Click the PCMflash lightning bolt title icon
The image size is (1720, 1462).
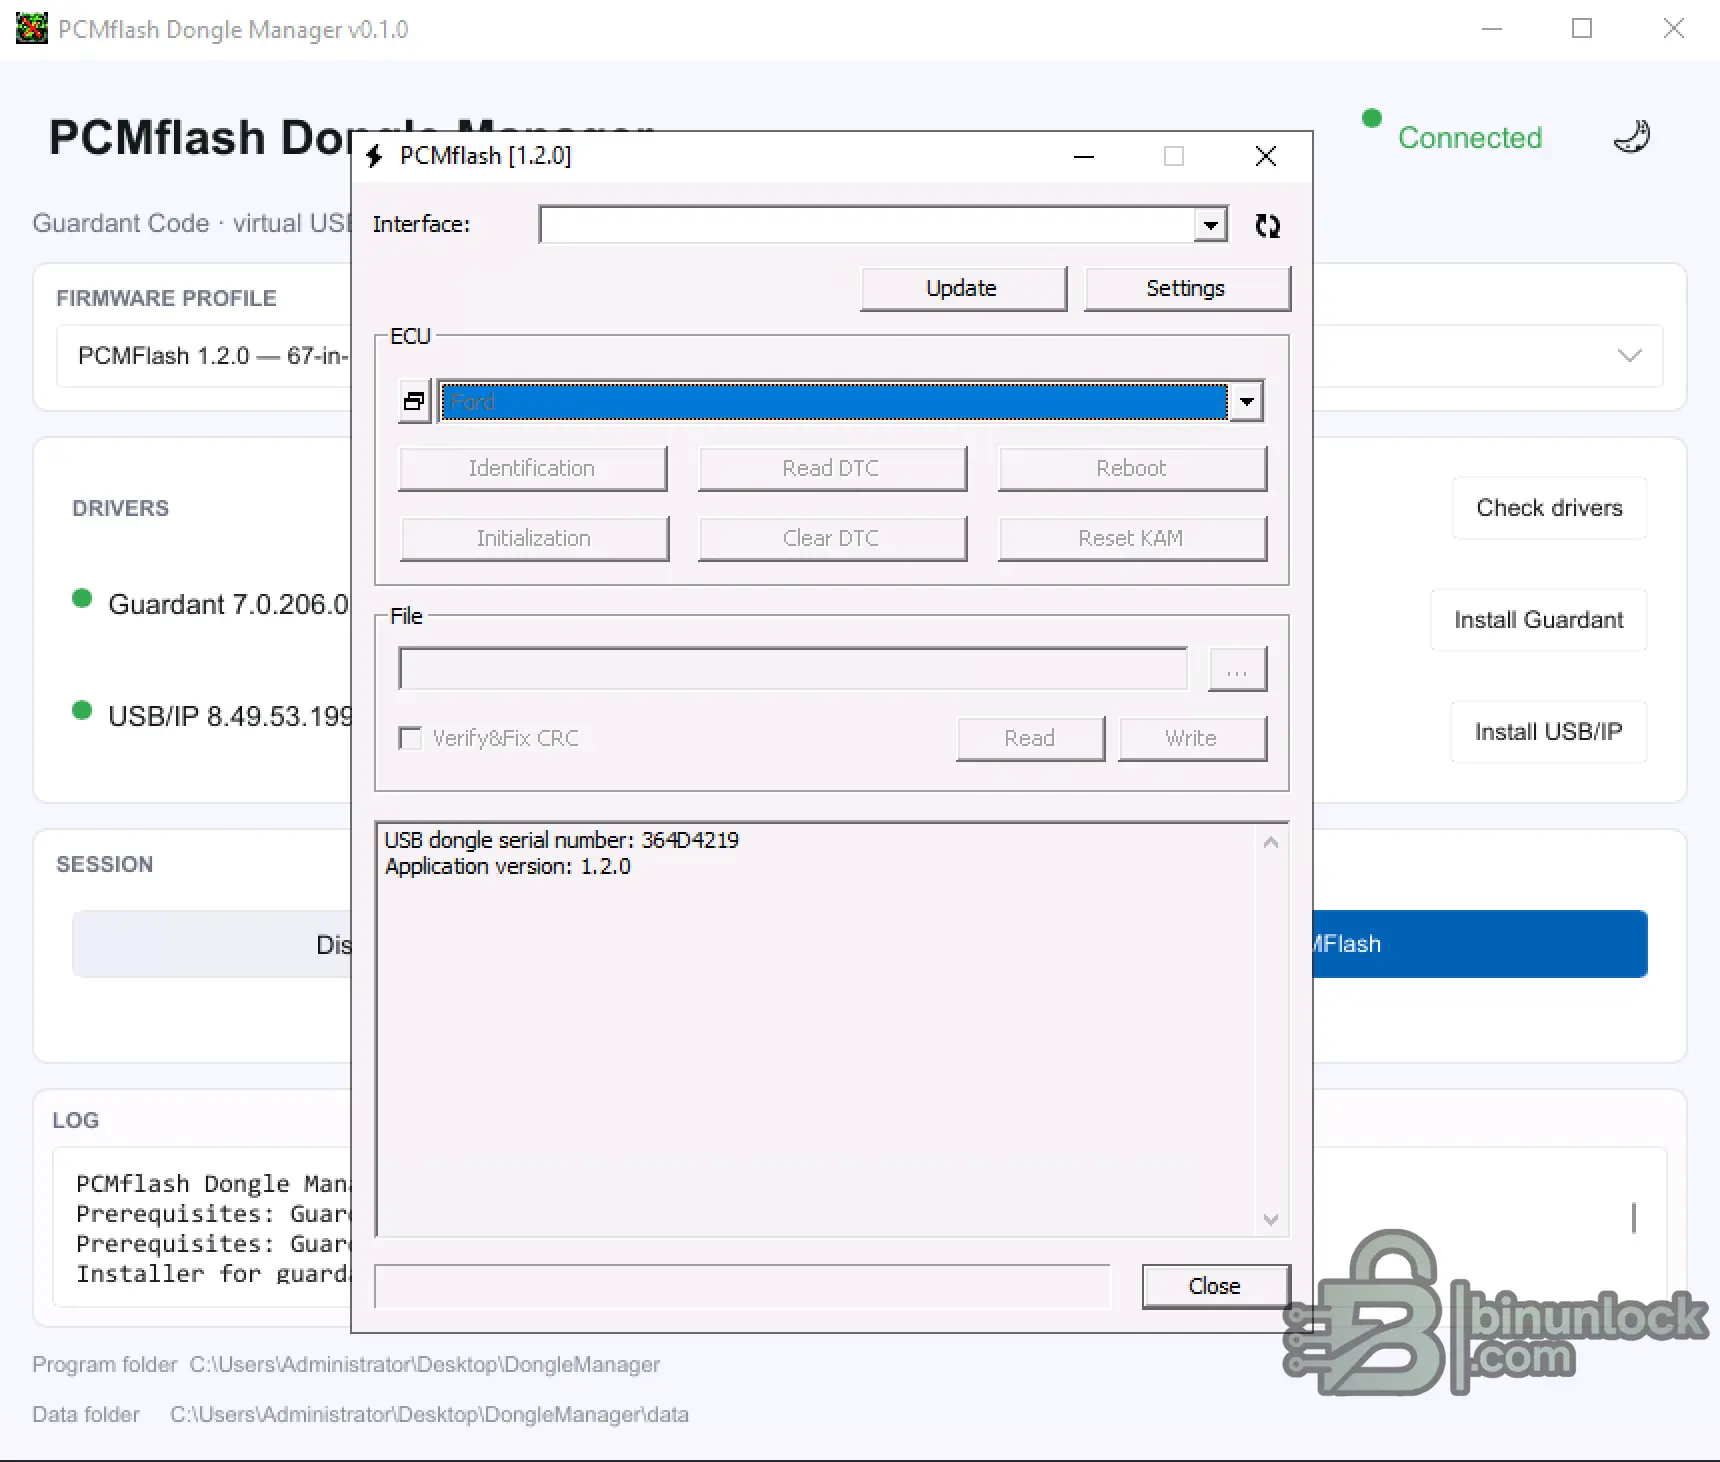[x=375, y=156]
